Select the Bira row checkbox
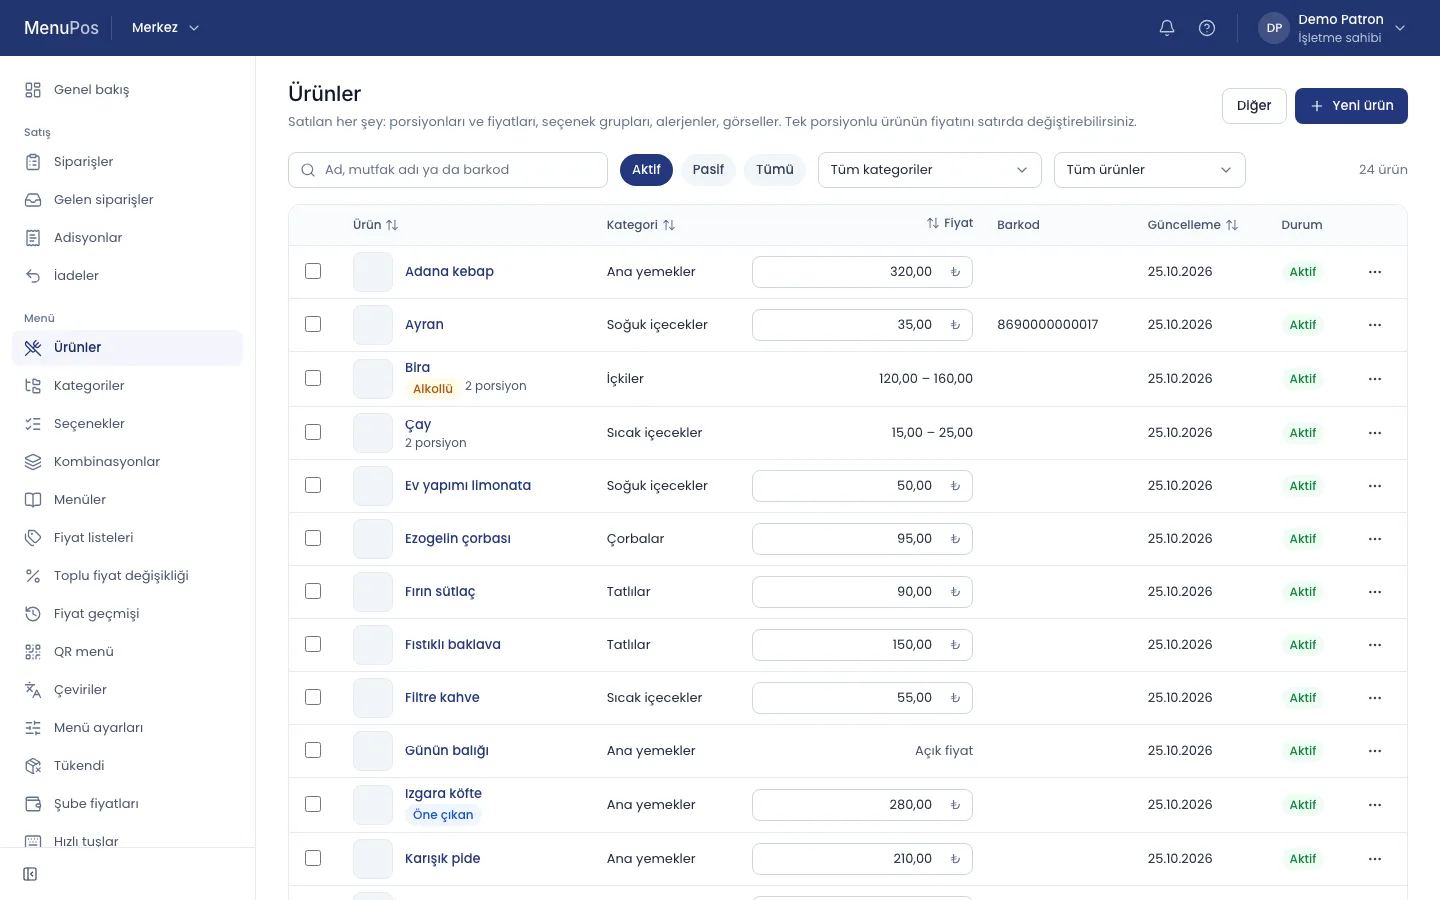The width and height of the screenshot is (1440, 900). [313, 378]
